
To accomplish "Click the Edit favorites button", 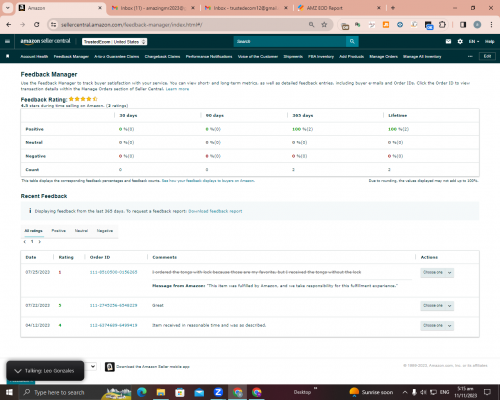I will coord(487,56).
